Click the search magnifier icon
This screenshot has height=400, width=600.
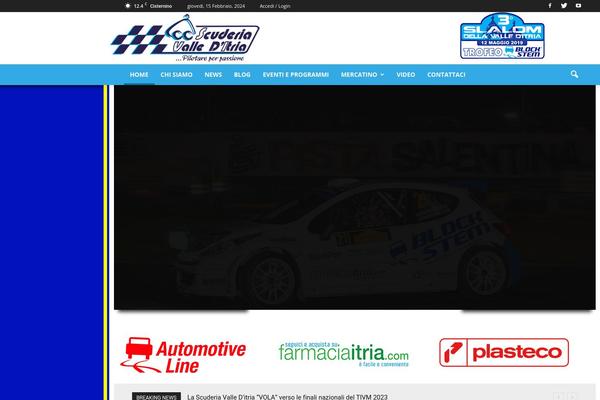pyautogui.click(x=574, y=74)
